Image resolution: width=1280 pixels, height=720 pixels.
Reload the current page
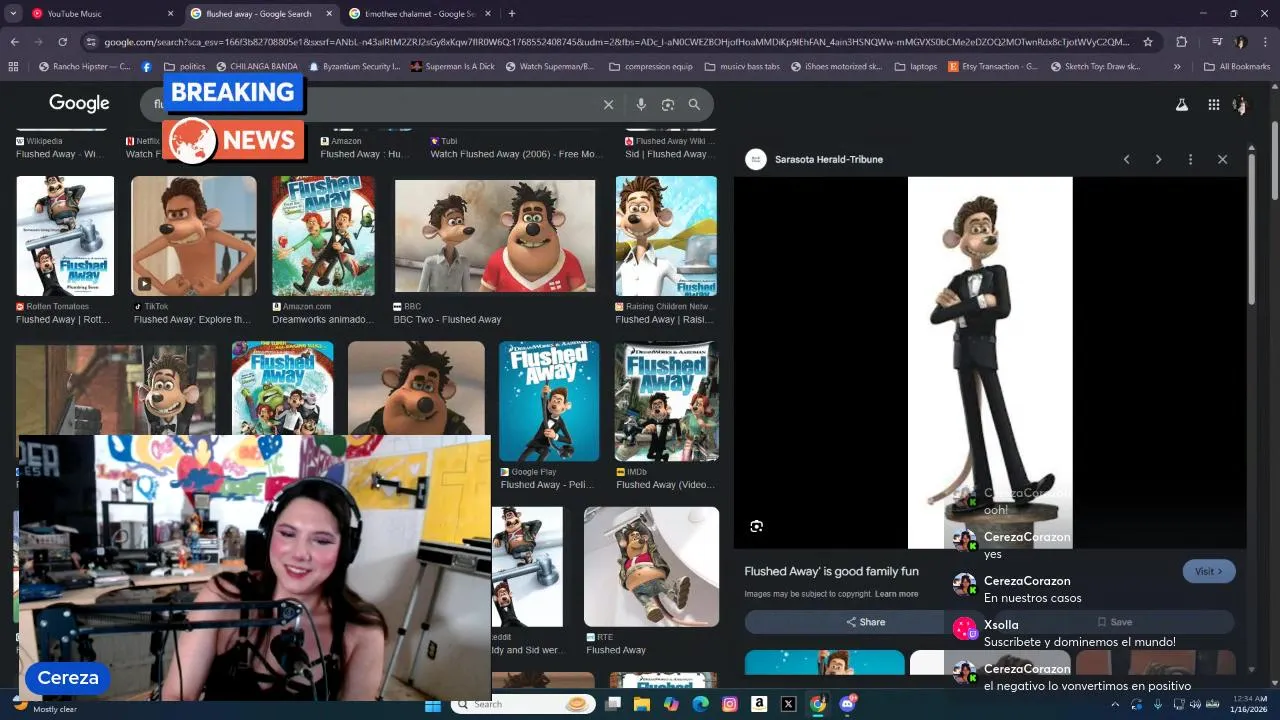(62, 42)
